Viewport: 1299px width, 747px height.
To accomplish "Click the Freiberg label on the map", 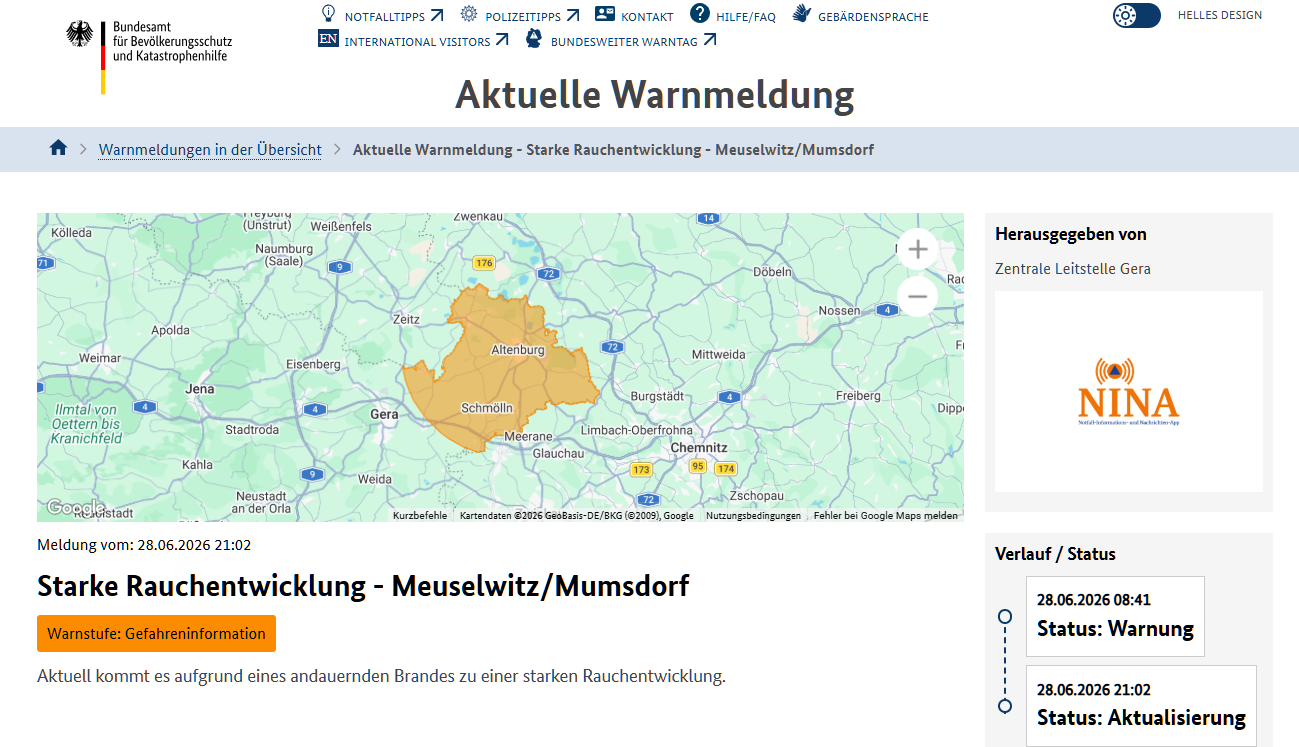I will pos(858,396).
